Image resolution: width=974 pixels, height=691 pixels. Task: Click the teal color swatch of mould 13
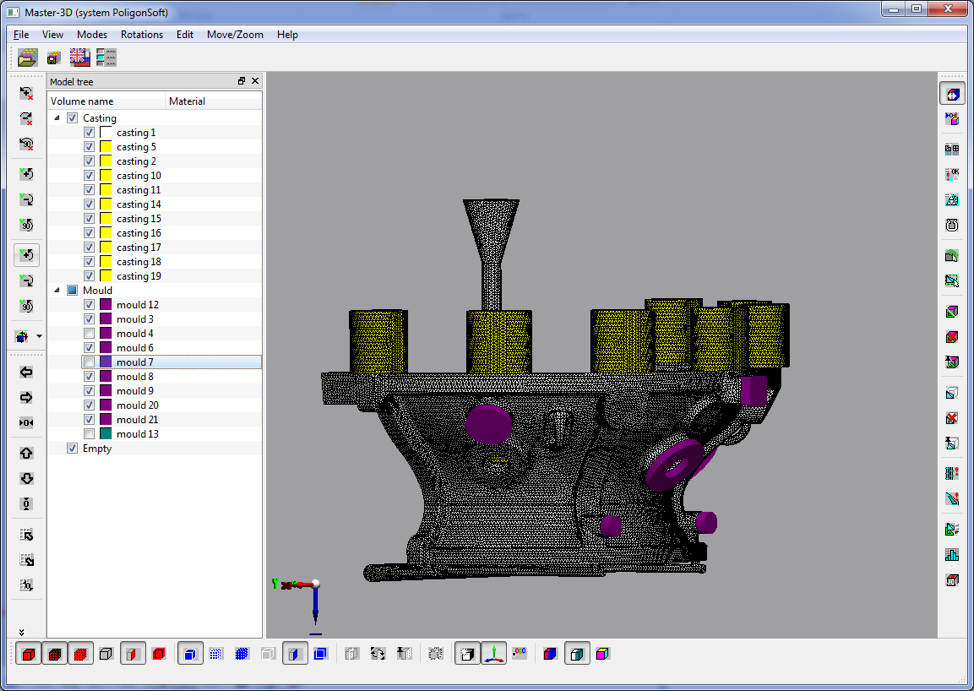(106, 434)
